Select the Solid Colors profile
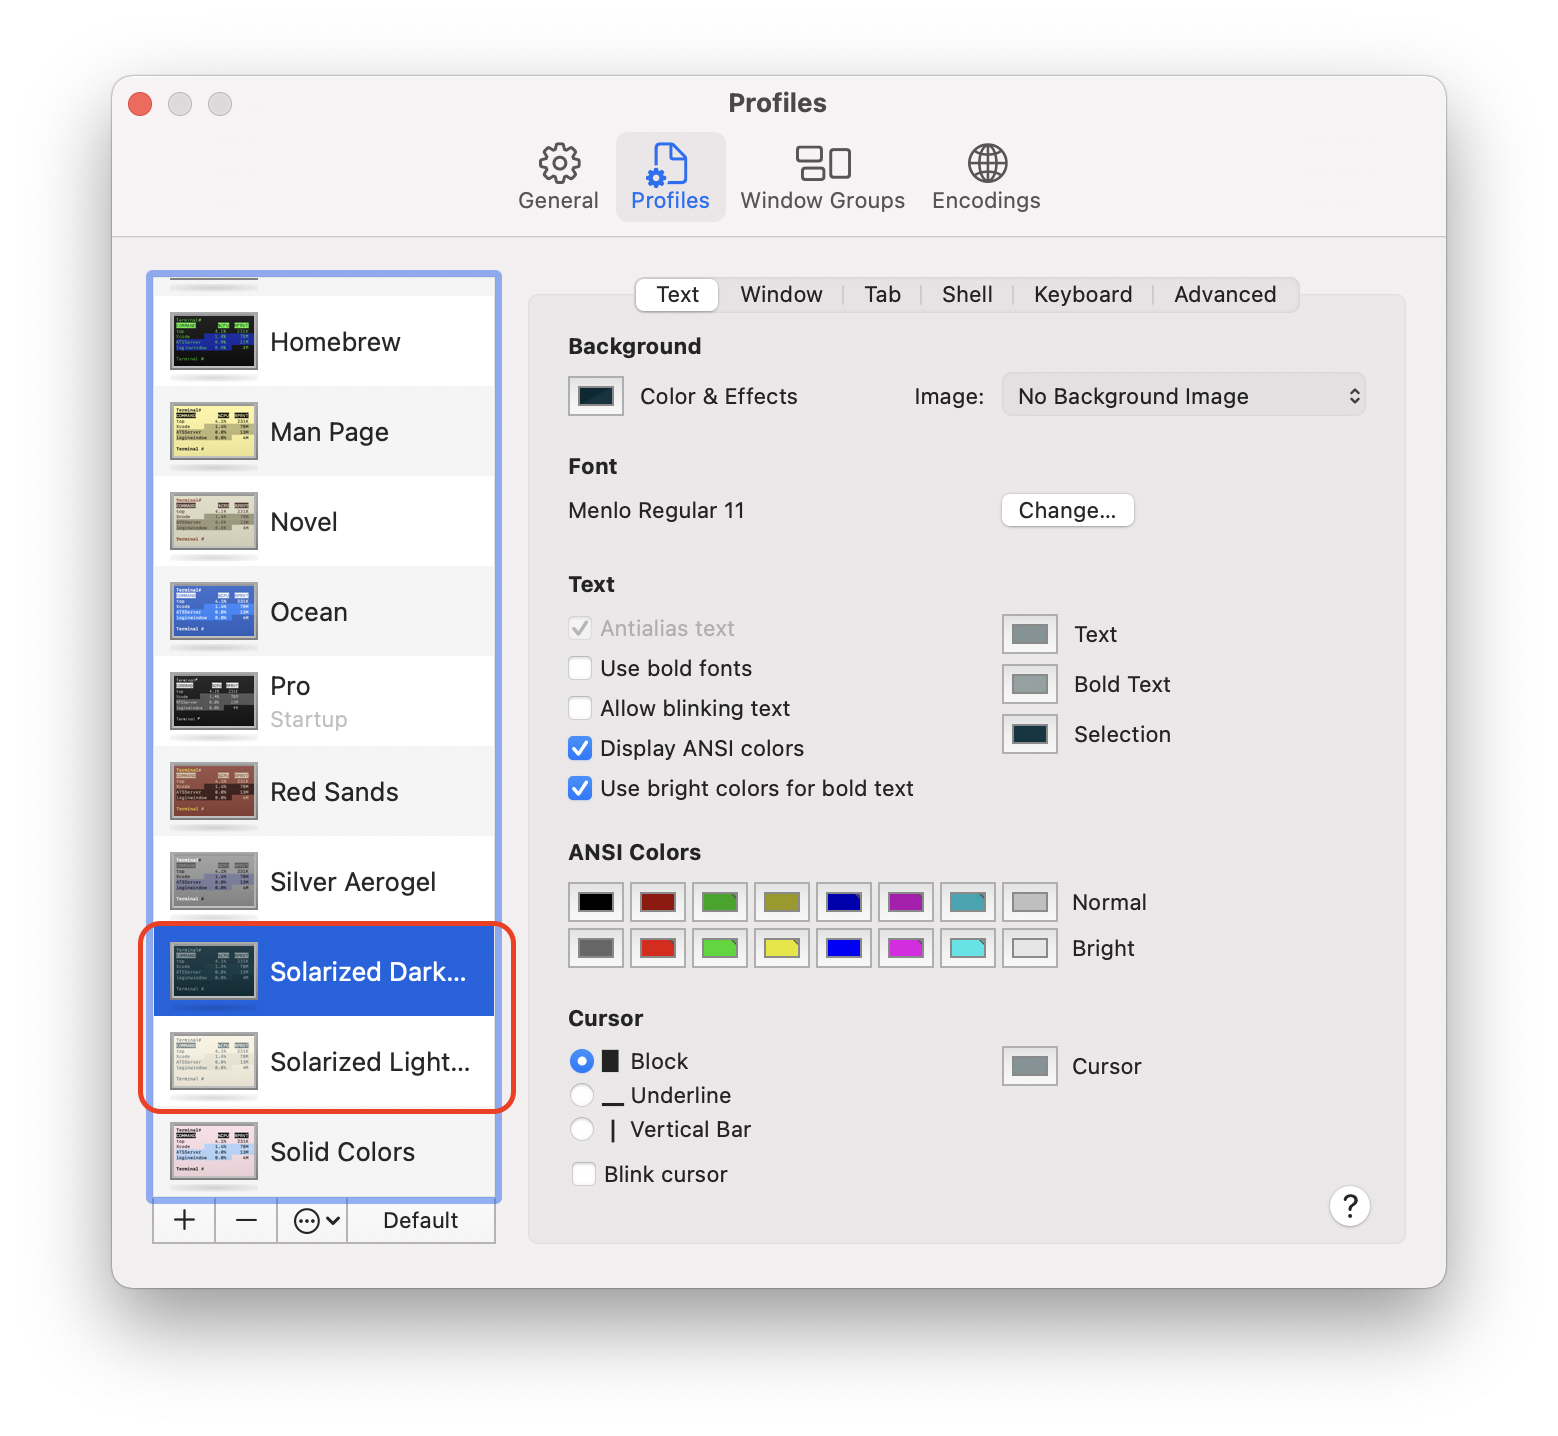This screenshot has width=1558, height=1436. coord(324,1151)
